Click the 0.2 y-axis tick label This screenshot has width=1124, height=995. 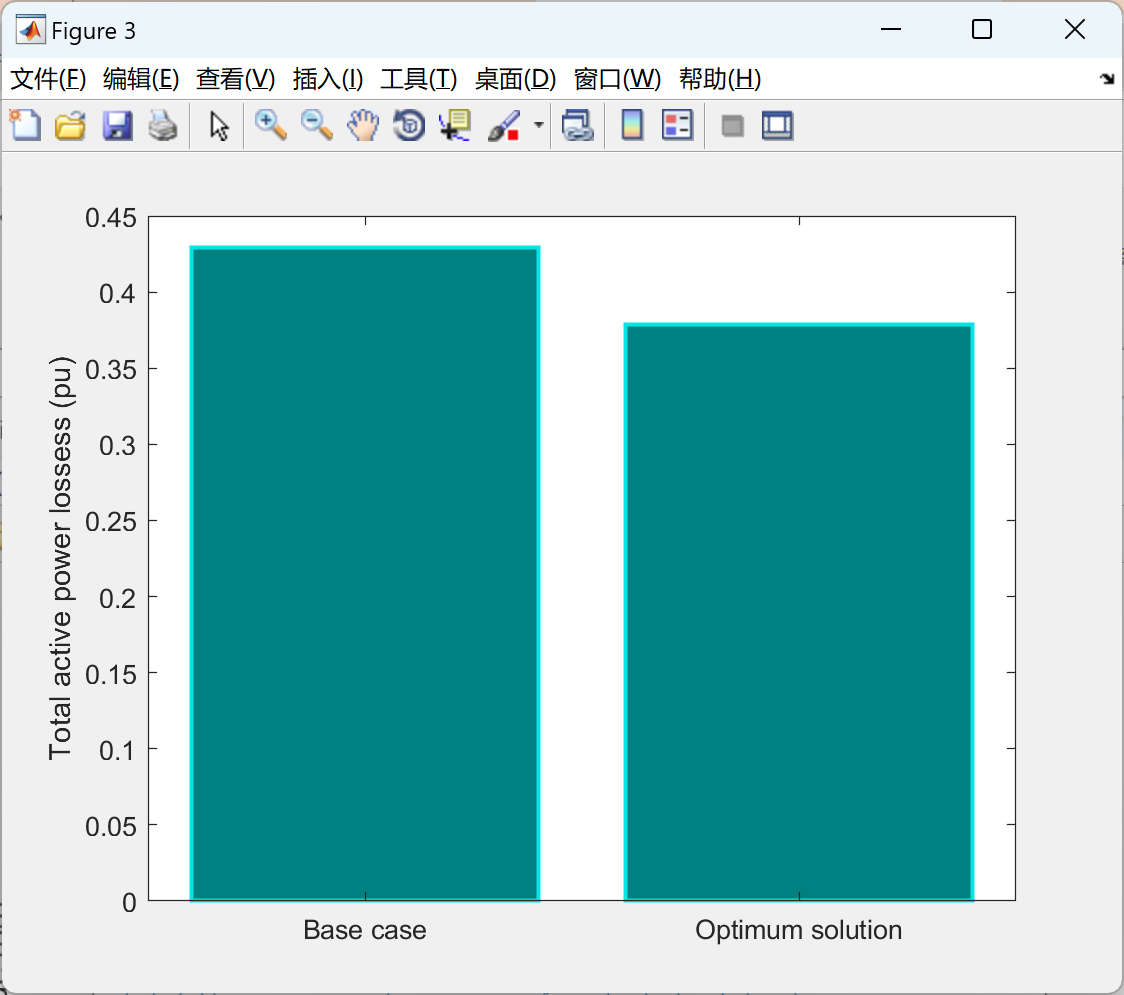tap(118, 598)
